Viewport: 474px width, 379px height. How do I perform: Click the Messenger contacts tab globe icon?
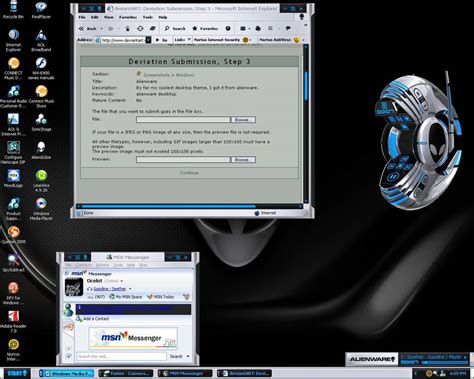coord(69,310)
